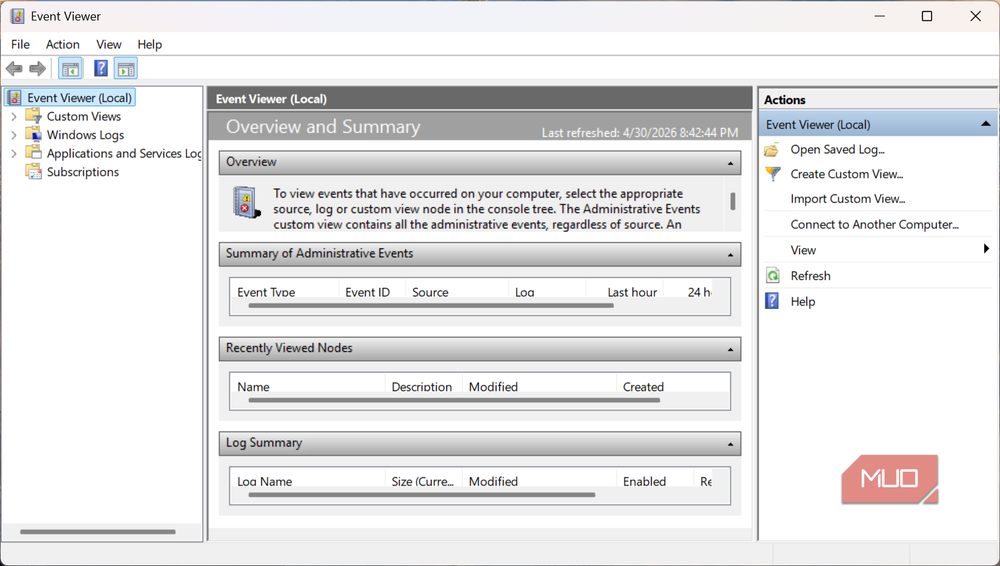Click the Back arrow toolbar icon

(14, 68)
